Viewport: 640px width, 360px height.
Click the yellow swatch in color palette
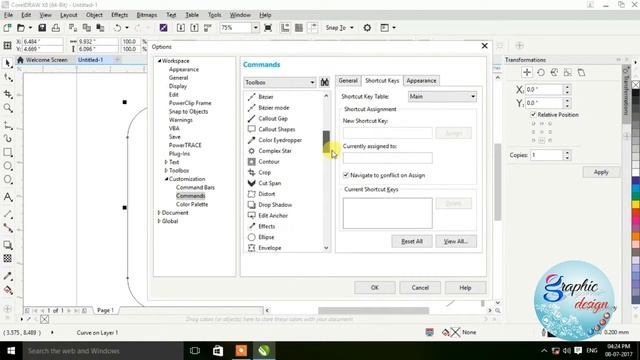pyautogui.click(x=636, y=204)
